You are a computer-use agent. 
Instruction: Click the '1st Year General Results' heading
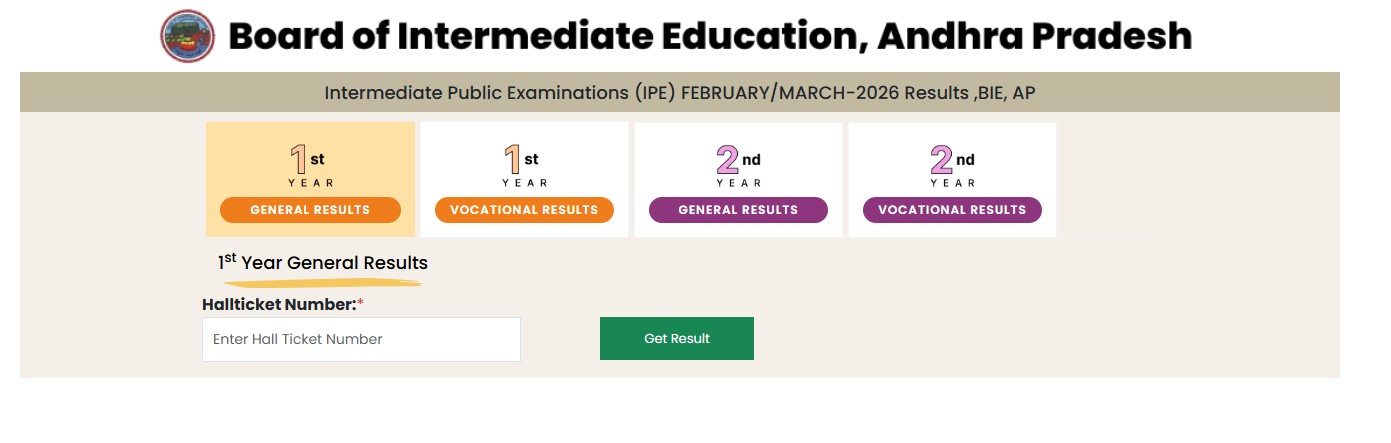(x=323, y=263)
